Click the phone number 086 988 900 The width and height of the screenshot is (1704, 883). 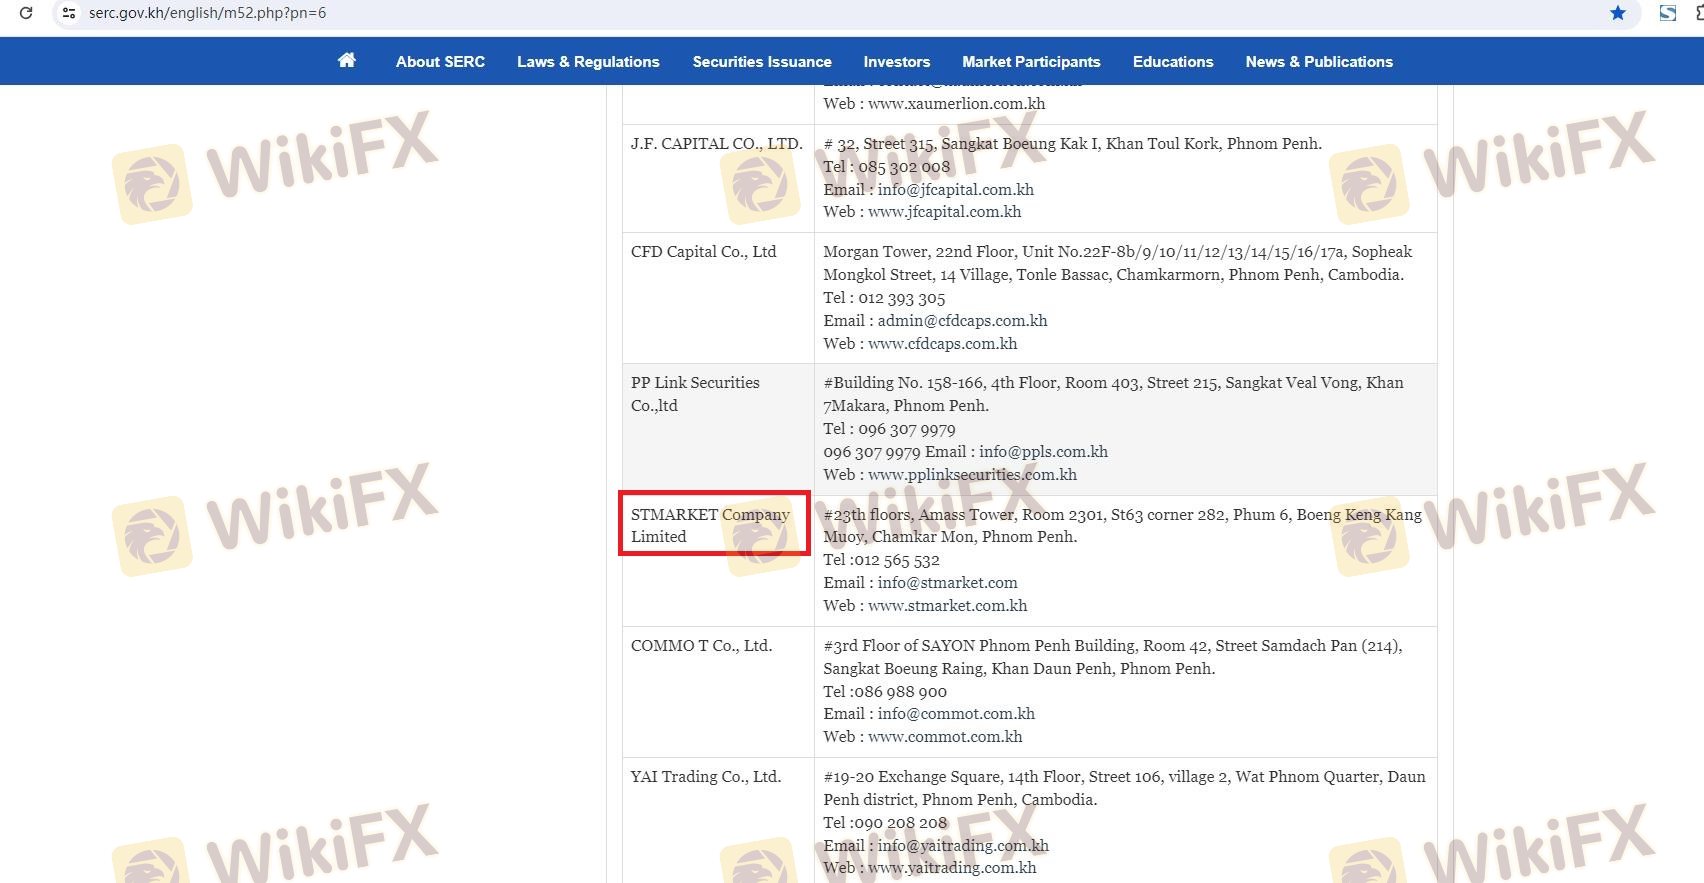click(901, 692)
